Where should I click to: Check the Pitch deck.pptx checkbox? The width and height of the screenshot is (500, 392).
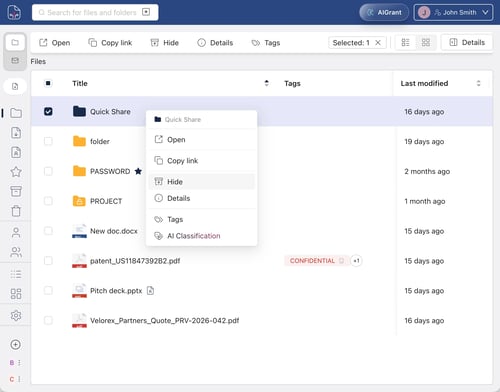(x=48, y=291)
